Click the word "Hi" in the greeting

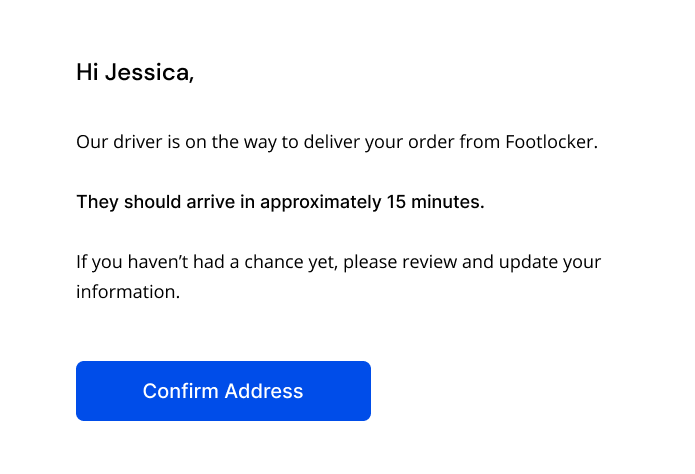pyautogui.click(x=87, y=72)
